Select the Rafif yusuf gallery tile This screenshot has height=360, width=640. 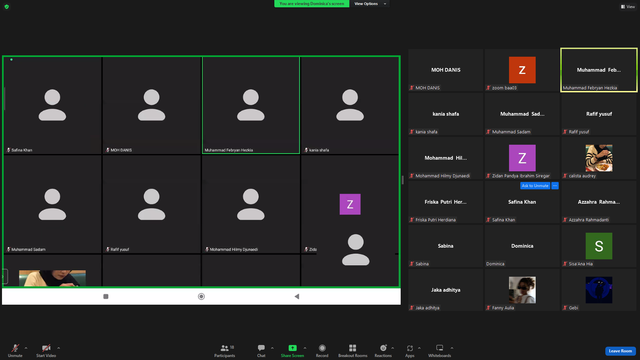pos(599,114)
